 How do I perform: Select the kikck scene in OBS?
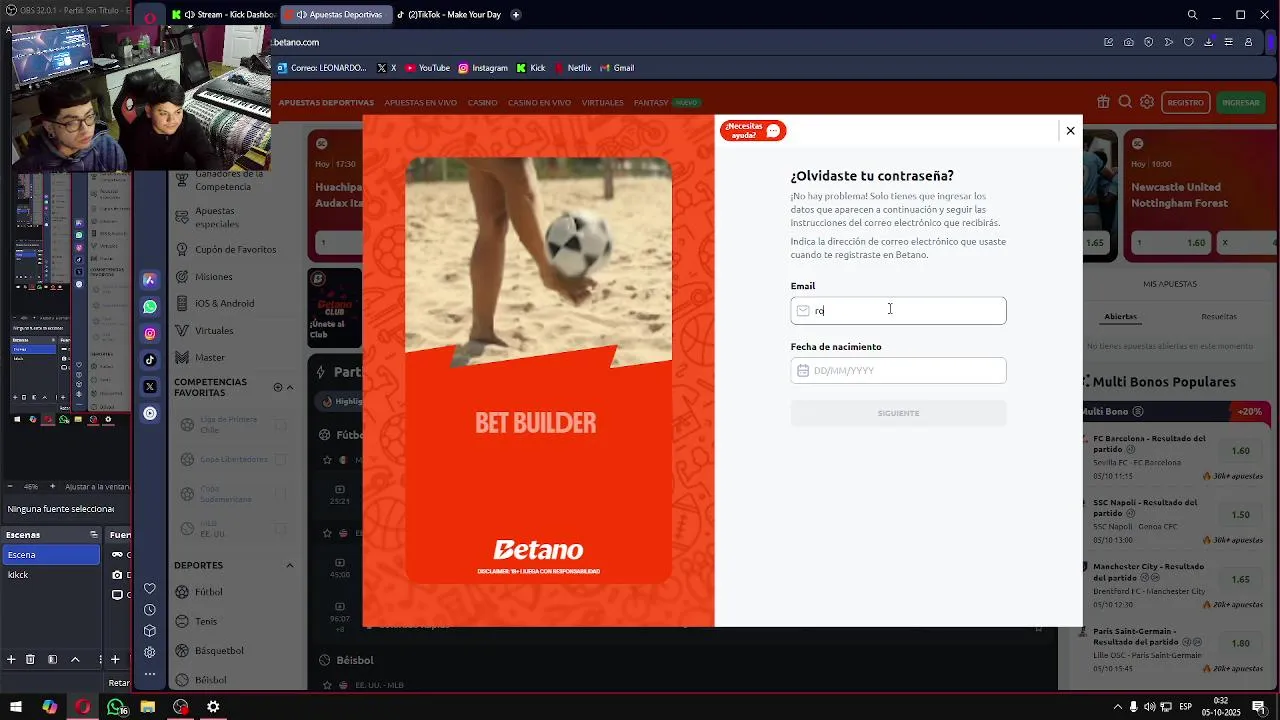(50, 575)
